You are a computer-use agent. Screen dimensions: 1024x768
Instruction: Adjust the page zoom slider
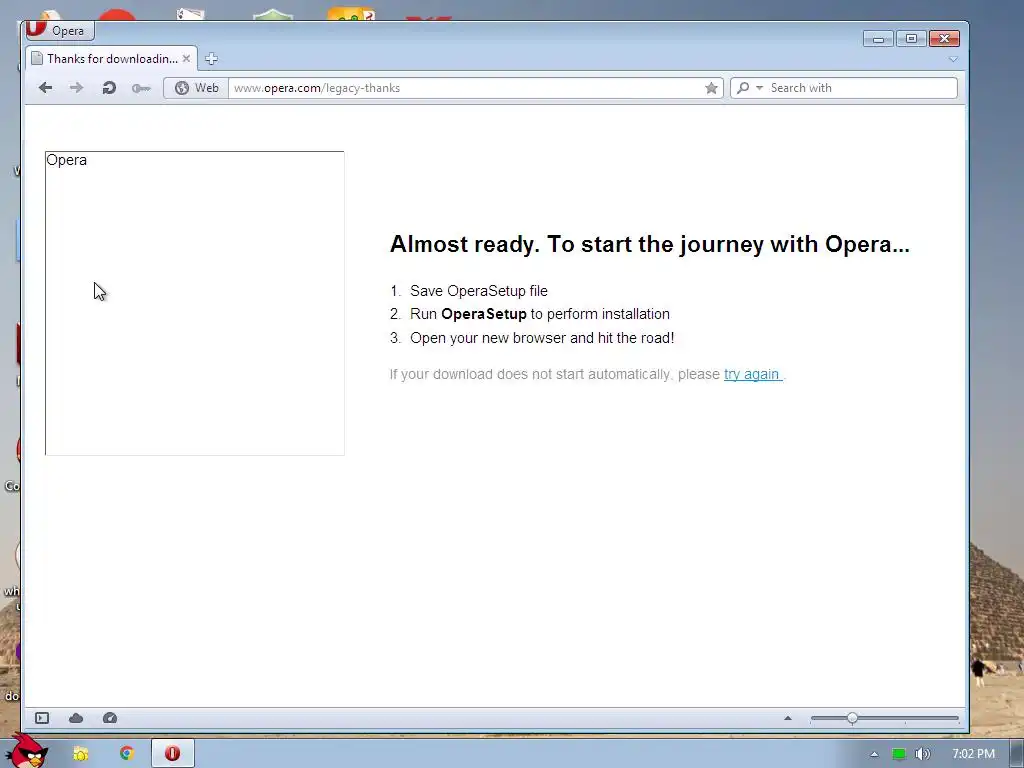(x=884, y=718)
